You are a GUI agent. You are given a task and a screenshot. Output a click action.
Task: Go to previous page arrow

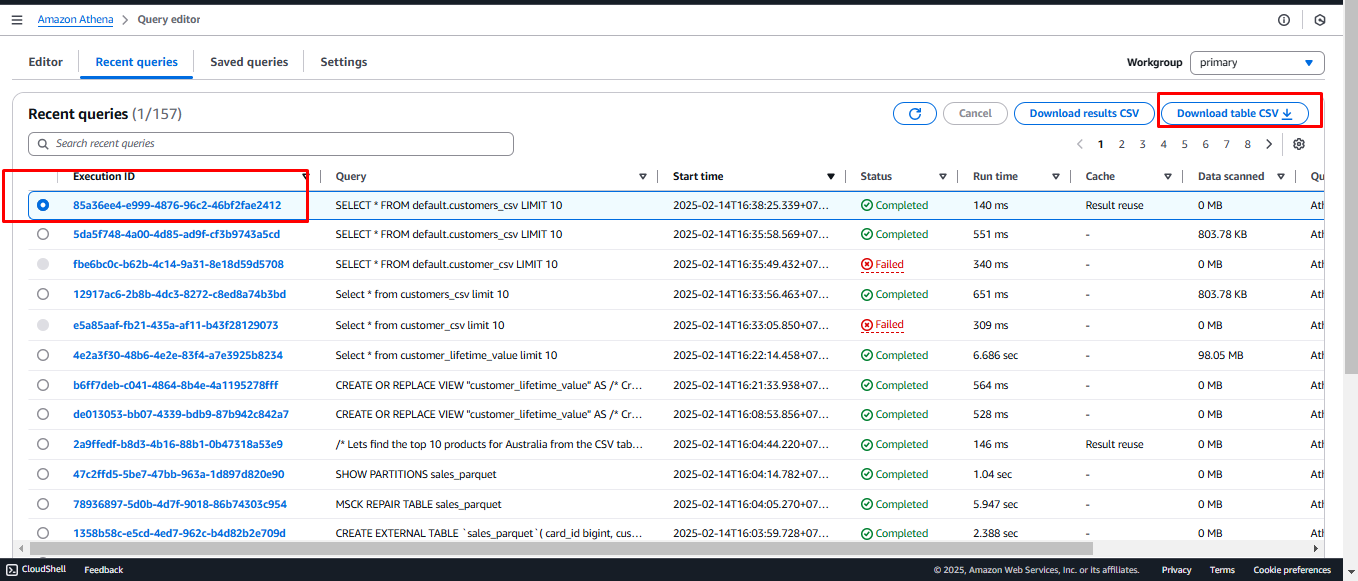coord(1080,144)
